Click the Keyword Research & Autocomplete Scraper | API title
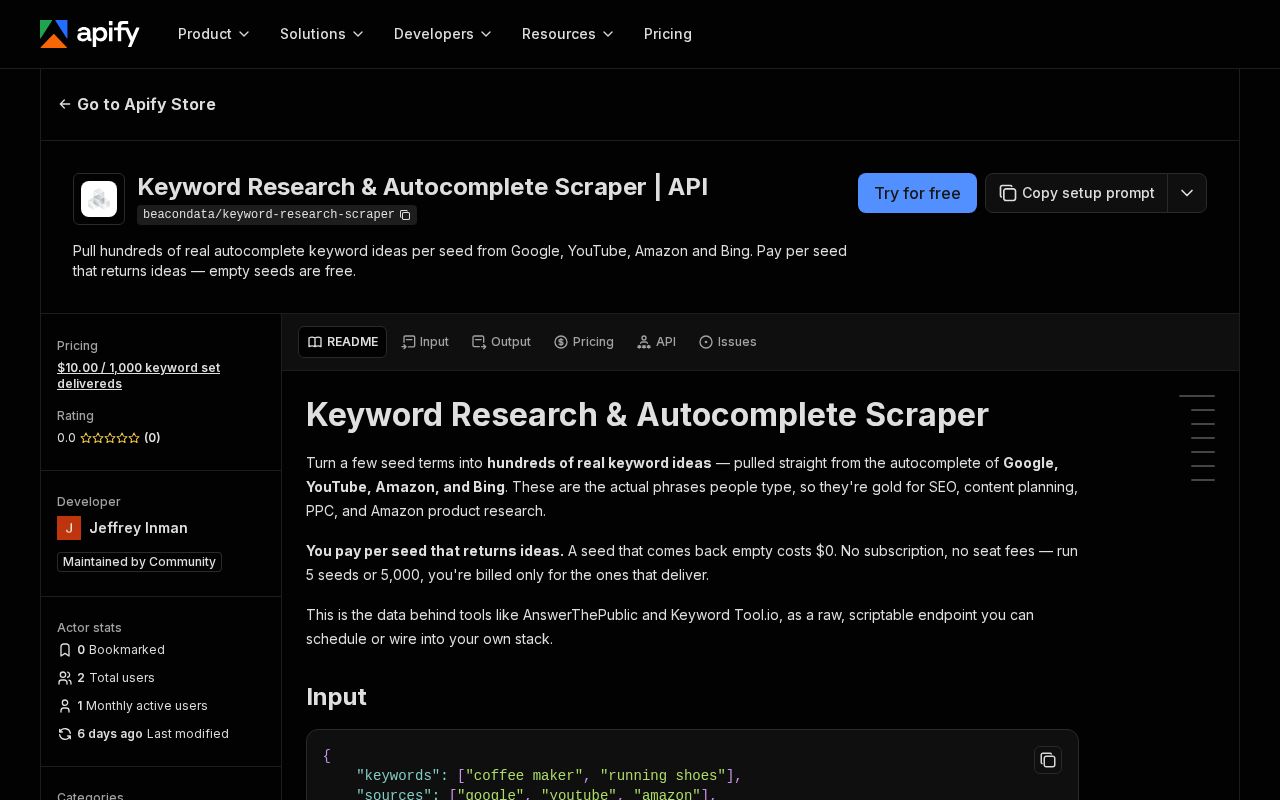 click(x=422, y=187)
